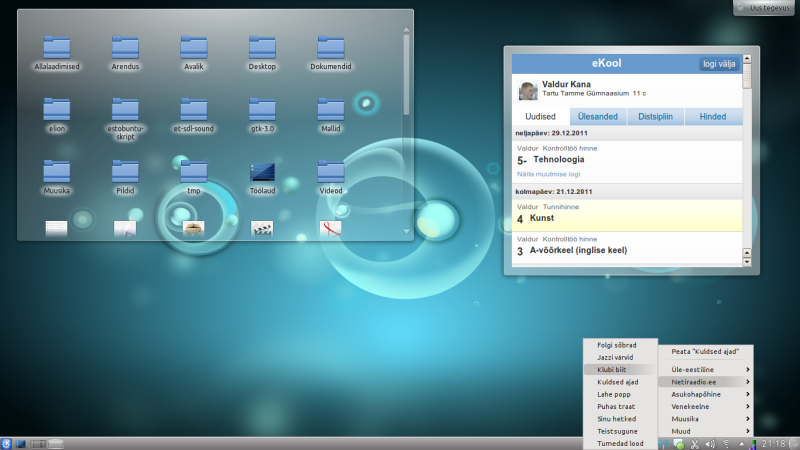
Task: Switch to the Hinded tab
Action: [x=713, y=116]
